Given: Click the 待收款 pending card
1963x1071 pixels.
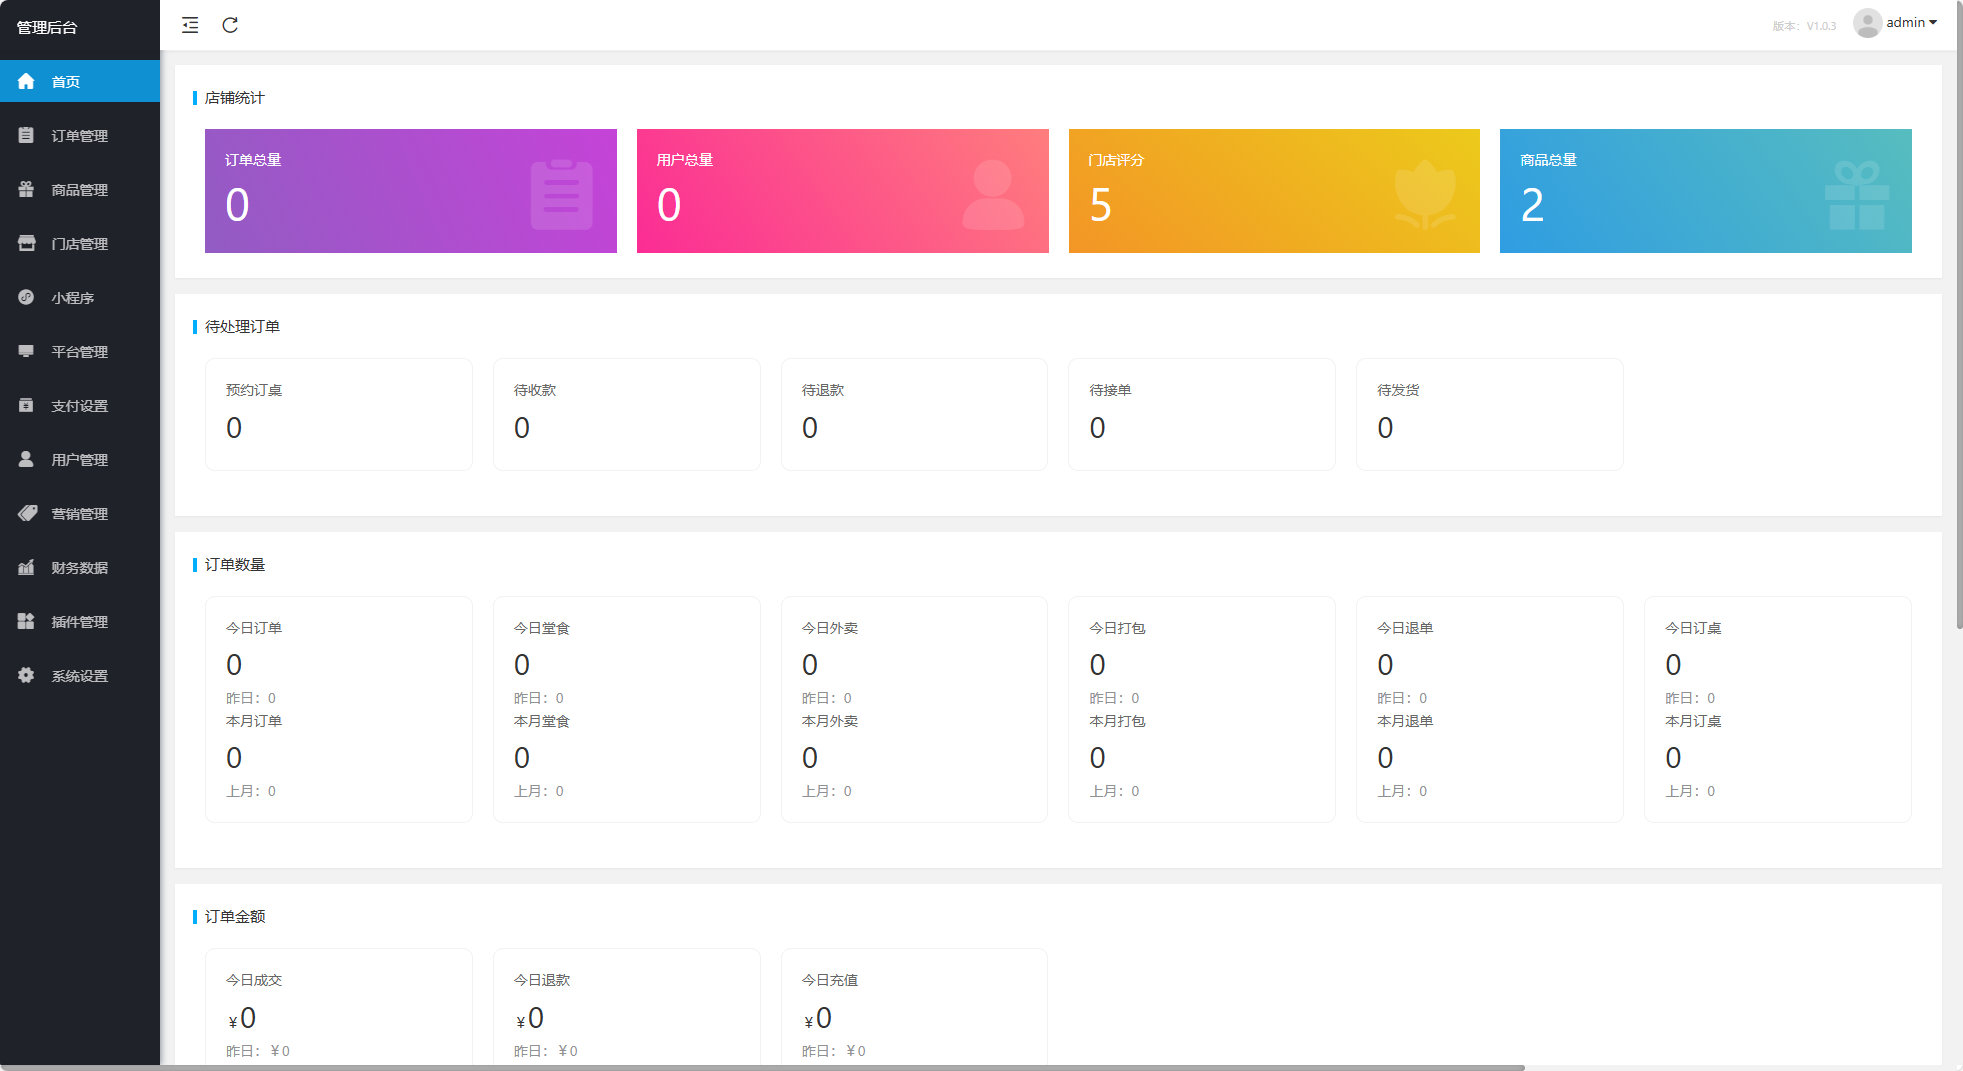Looking at the screenshot, I should pyautogui.click(x=626, y=414).
